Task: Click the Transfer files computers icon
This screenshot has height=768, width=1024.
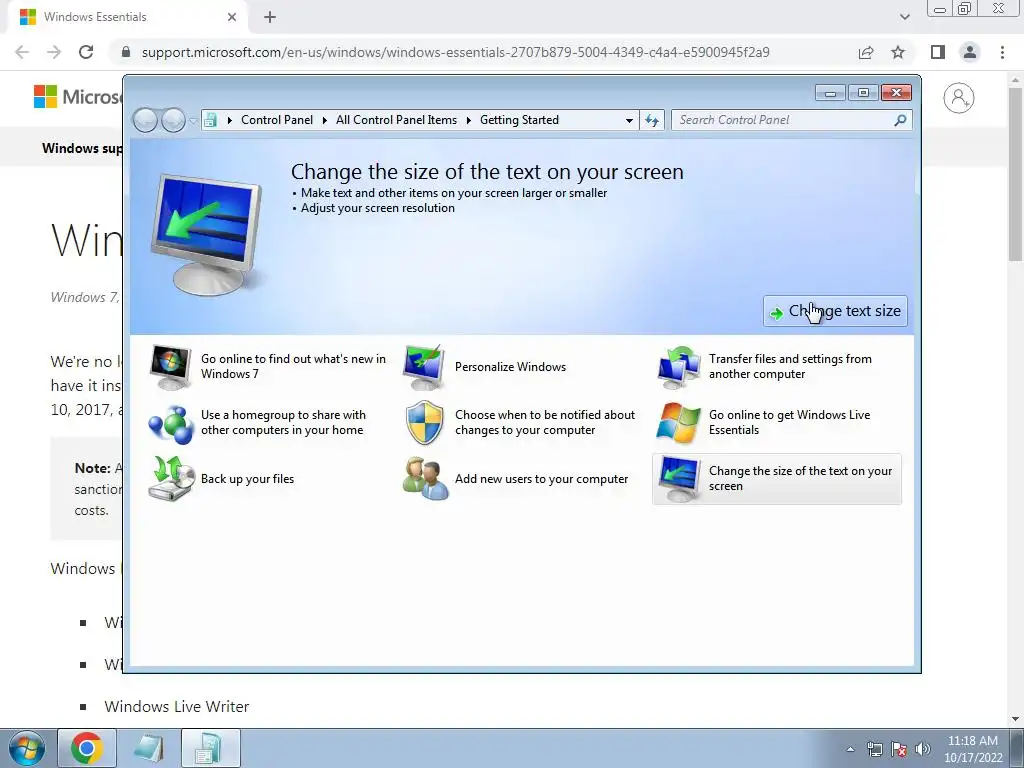Action: 679,367
